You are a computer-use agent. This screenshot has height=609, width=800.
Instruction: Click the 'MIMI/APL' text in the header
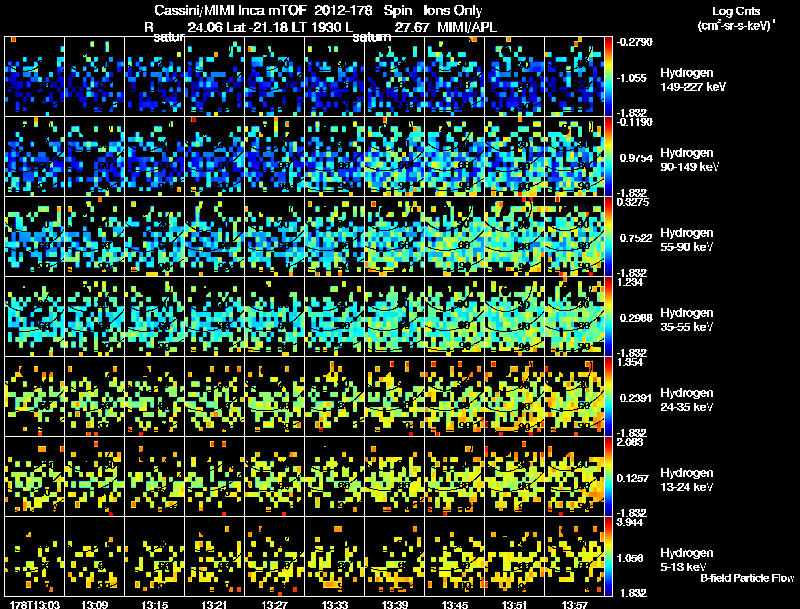[x=467, y=27]
